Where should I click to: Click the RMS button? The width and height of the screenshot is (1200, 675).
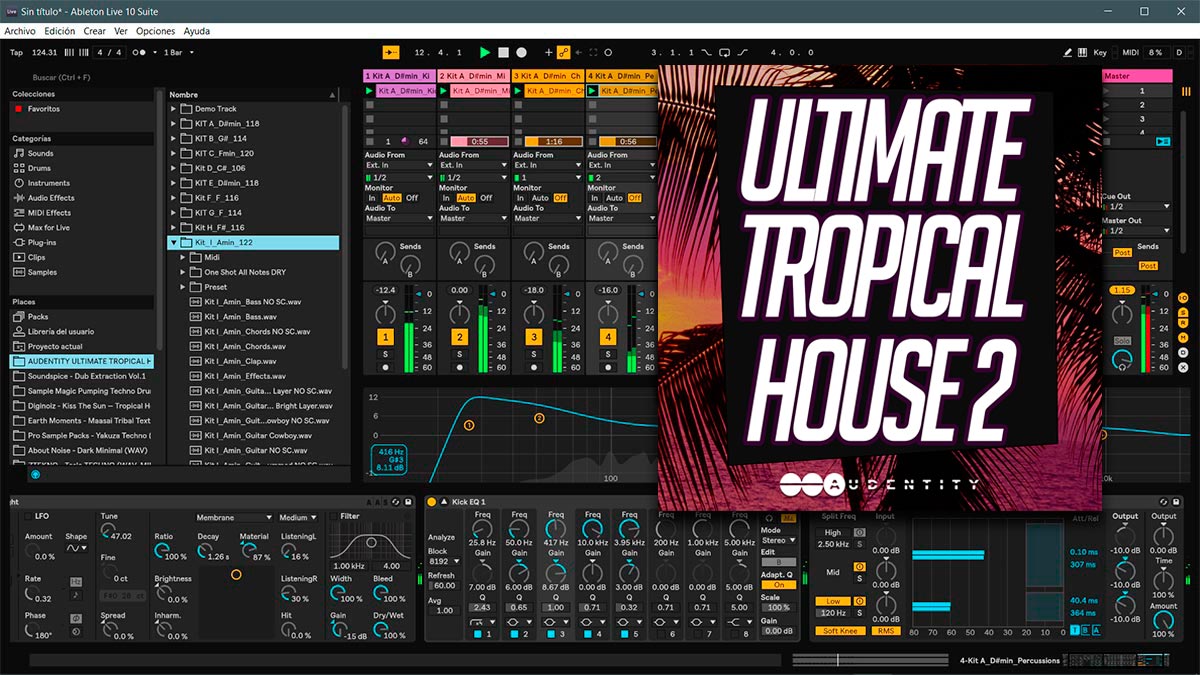point(884,631)
